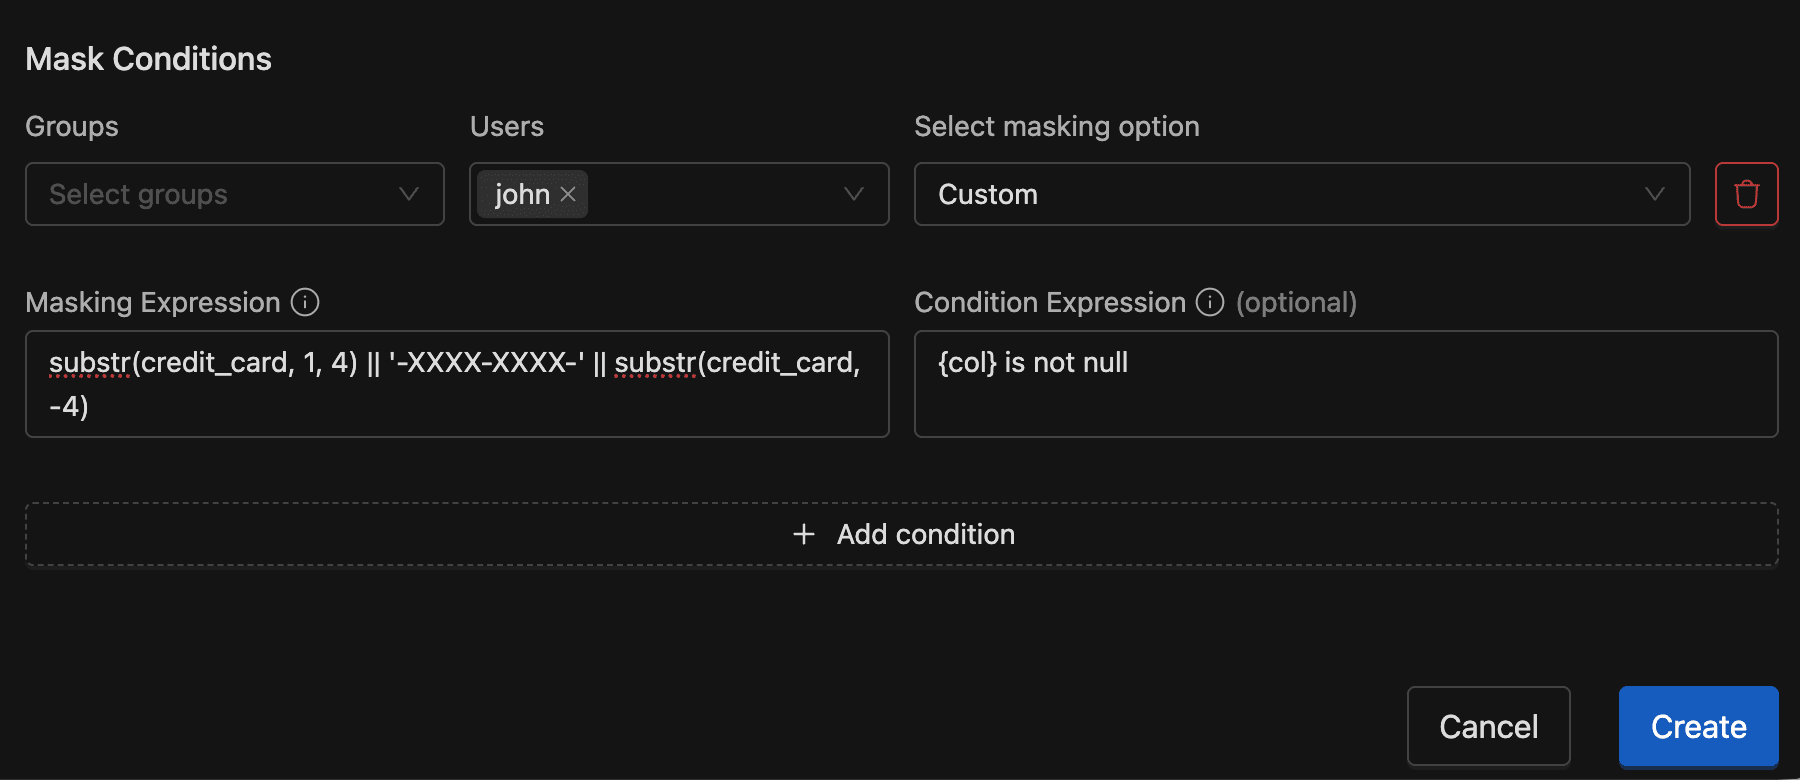Expand the Users chevron arrow
Screen dimensions: 1800x780
[x=852, y=194]
